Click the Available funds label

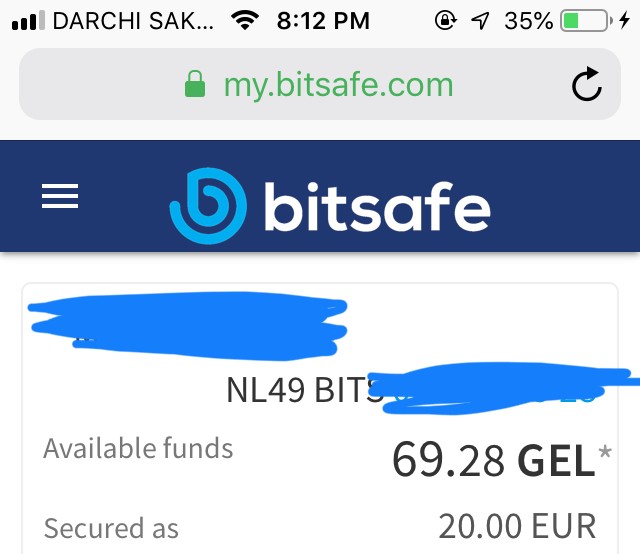138,448
